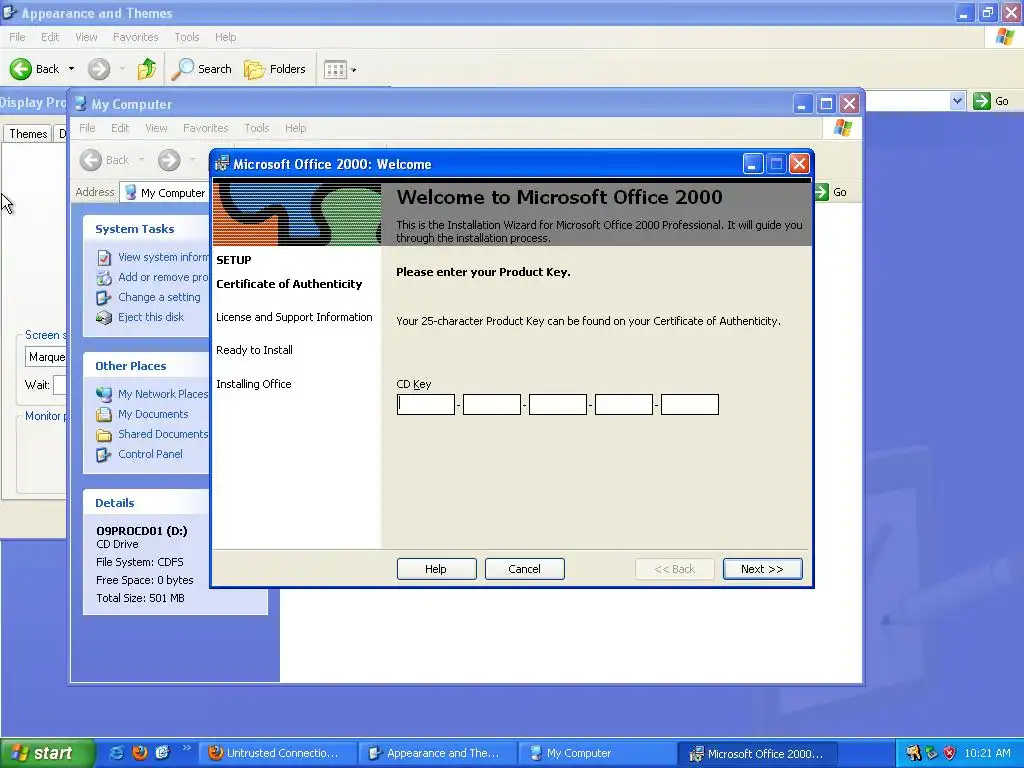Click the My Network Places icon
Image resolution: width=1024 pixels, height=768 pixels.
[104, 394]
